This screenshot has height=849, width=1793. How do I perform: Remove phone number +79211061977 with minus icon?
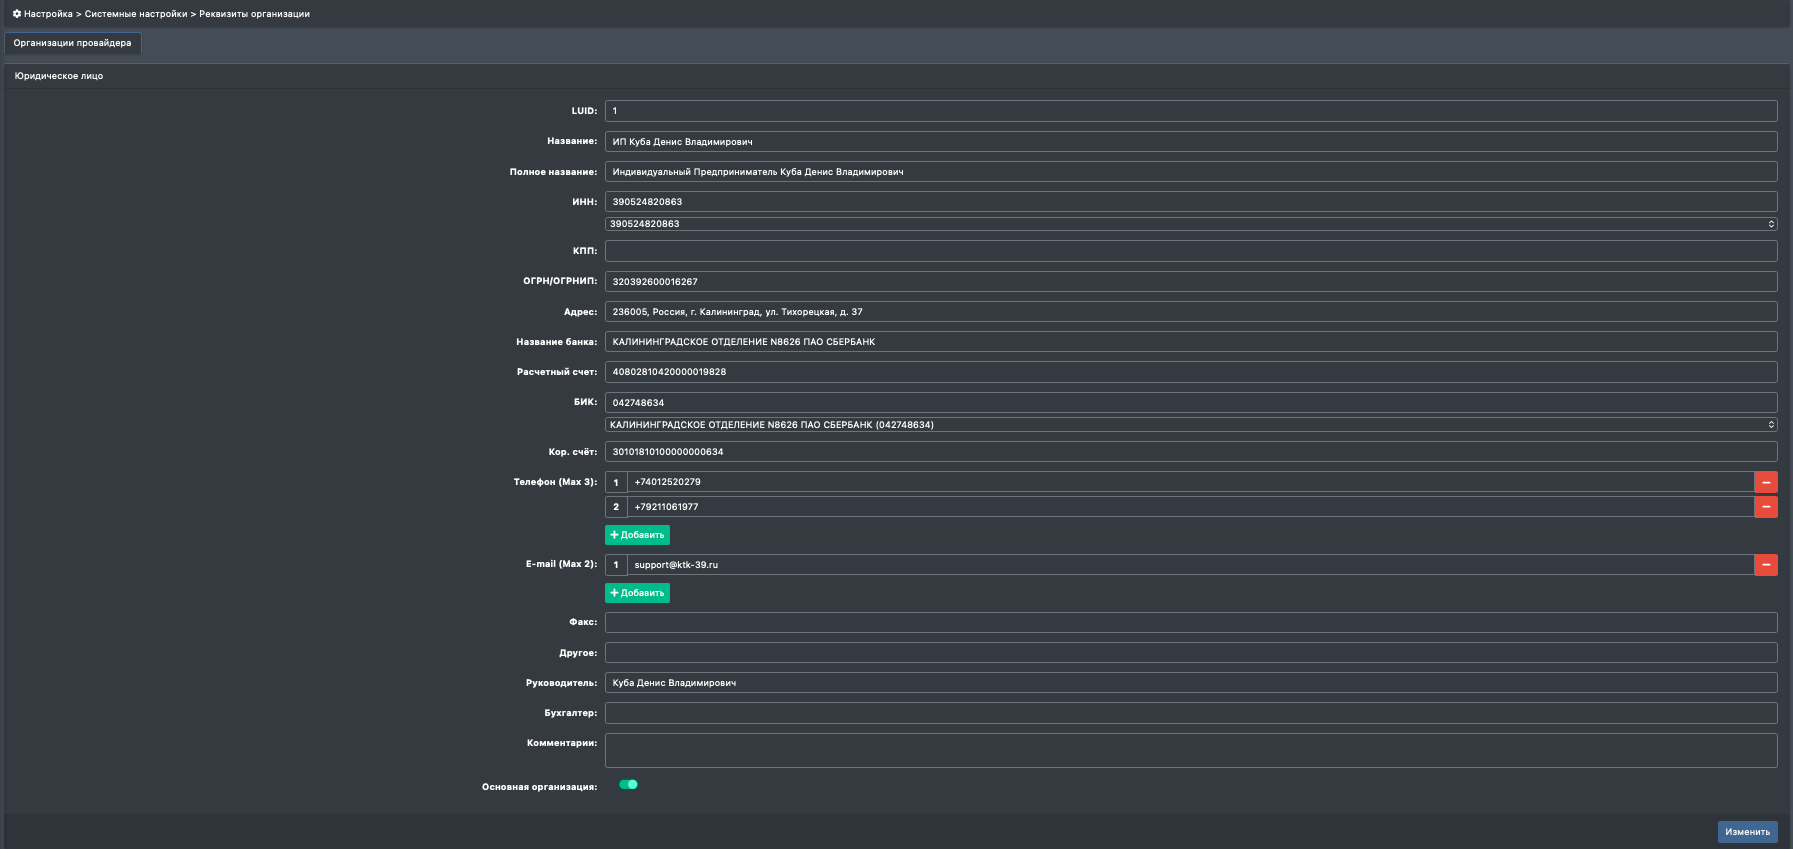pyautogui.click(x=1766, y=507)
